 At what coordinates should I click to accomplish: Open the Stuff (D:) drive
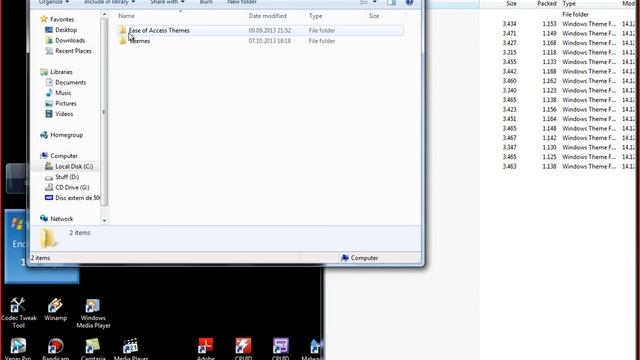[67, 177]
